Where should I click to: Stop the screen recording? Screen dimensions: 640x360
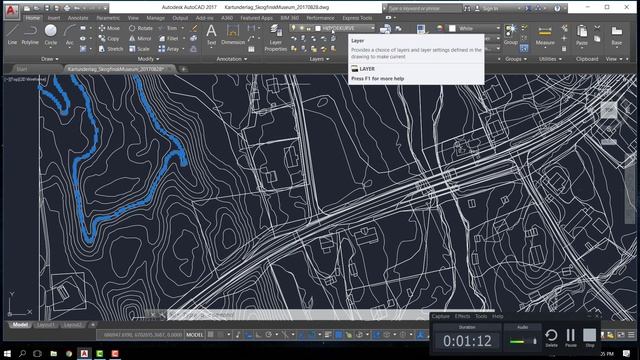pyautogui.click(x=589, y=338)
